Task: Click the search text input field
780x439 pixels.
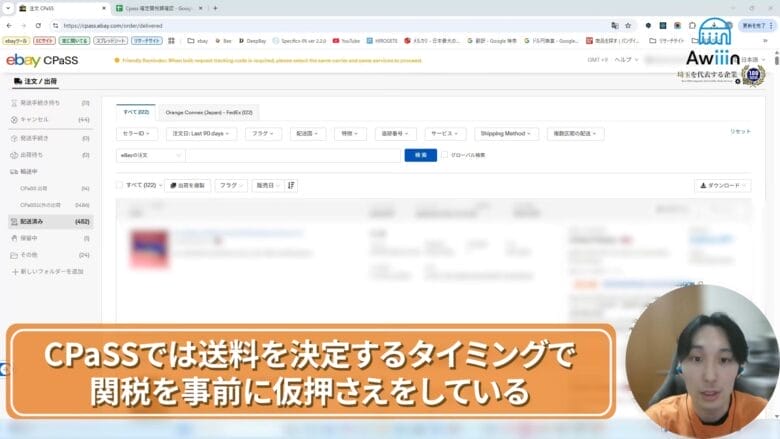Action: click(293, 155)
